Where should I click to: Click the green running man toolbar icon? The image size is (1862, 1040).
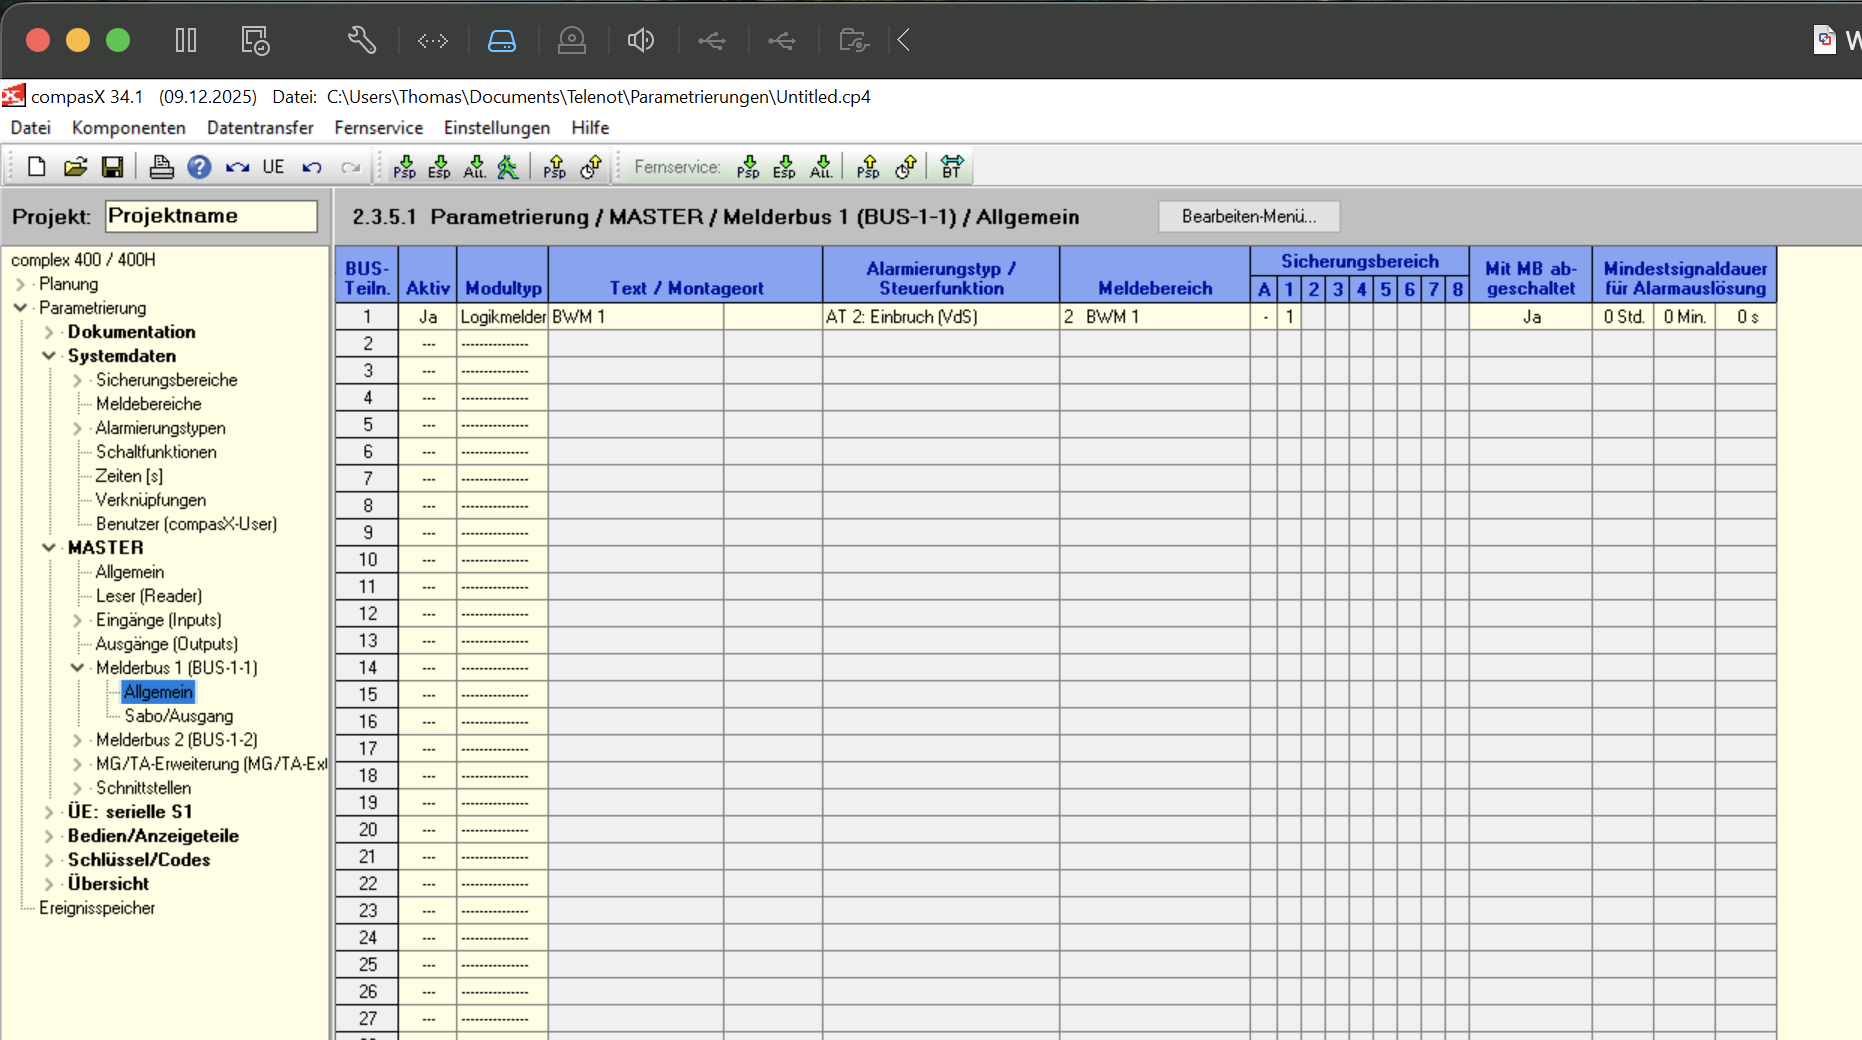508,167
